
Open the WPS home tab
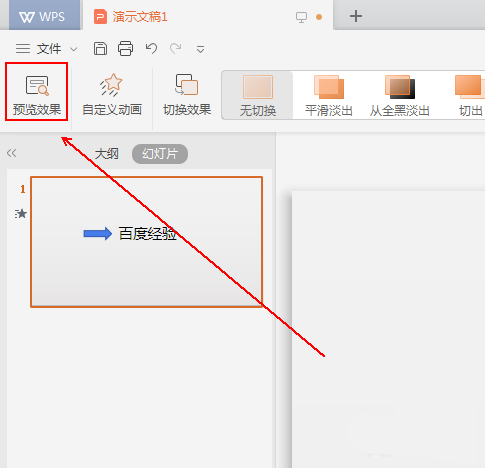(x=44, y=16)
